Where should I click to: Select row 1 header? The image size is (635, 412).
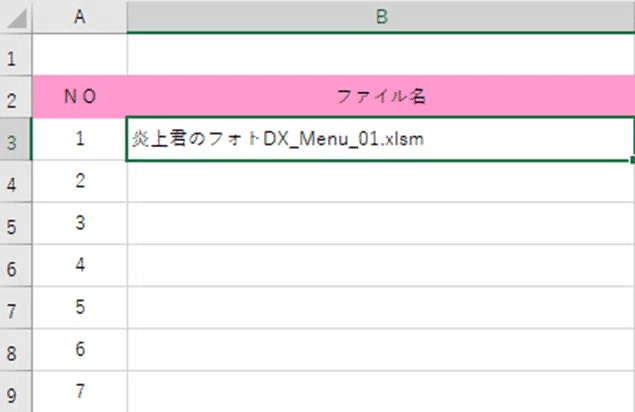pyautogui.click(x=16, y=55)
